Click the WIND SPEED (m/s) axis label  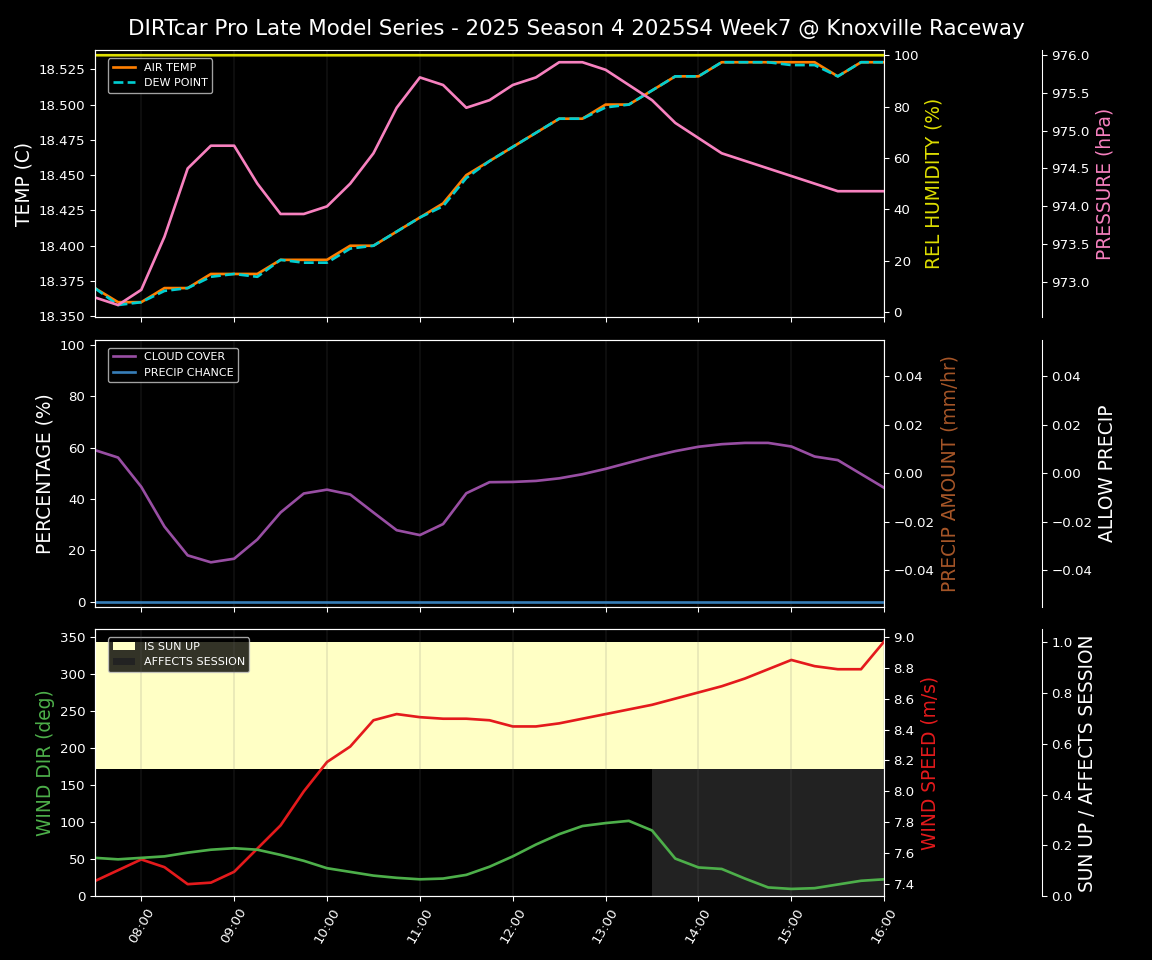point(929,762)
